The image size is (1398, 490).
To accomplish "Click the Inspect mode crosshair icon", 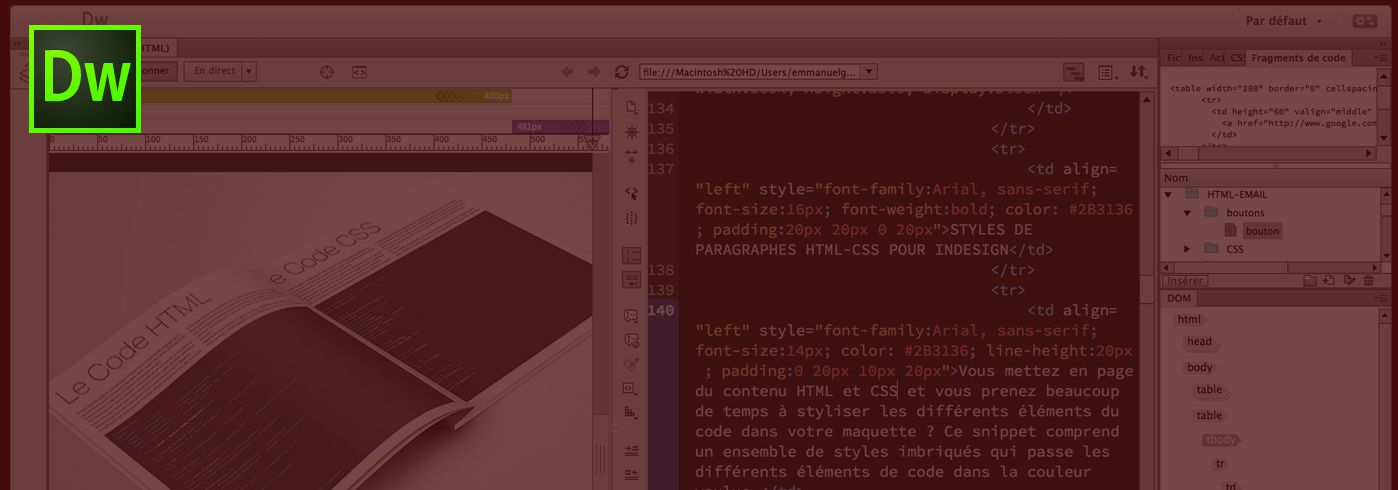I will 326,72.
